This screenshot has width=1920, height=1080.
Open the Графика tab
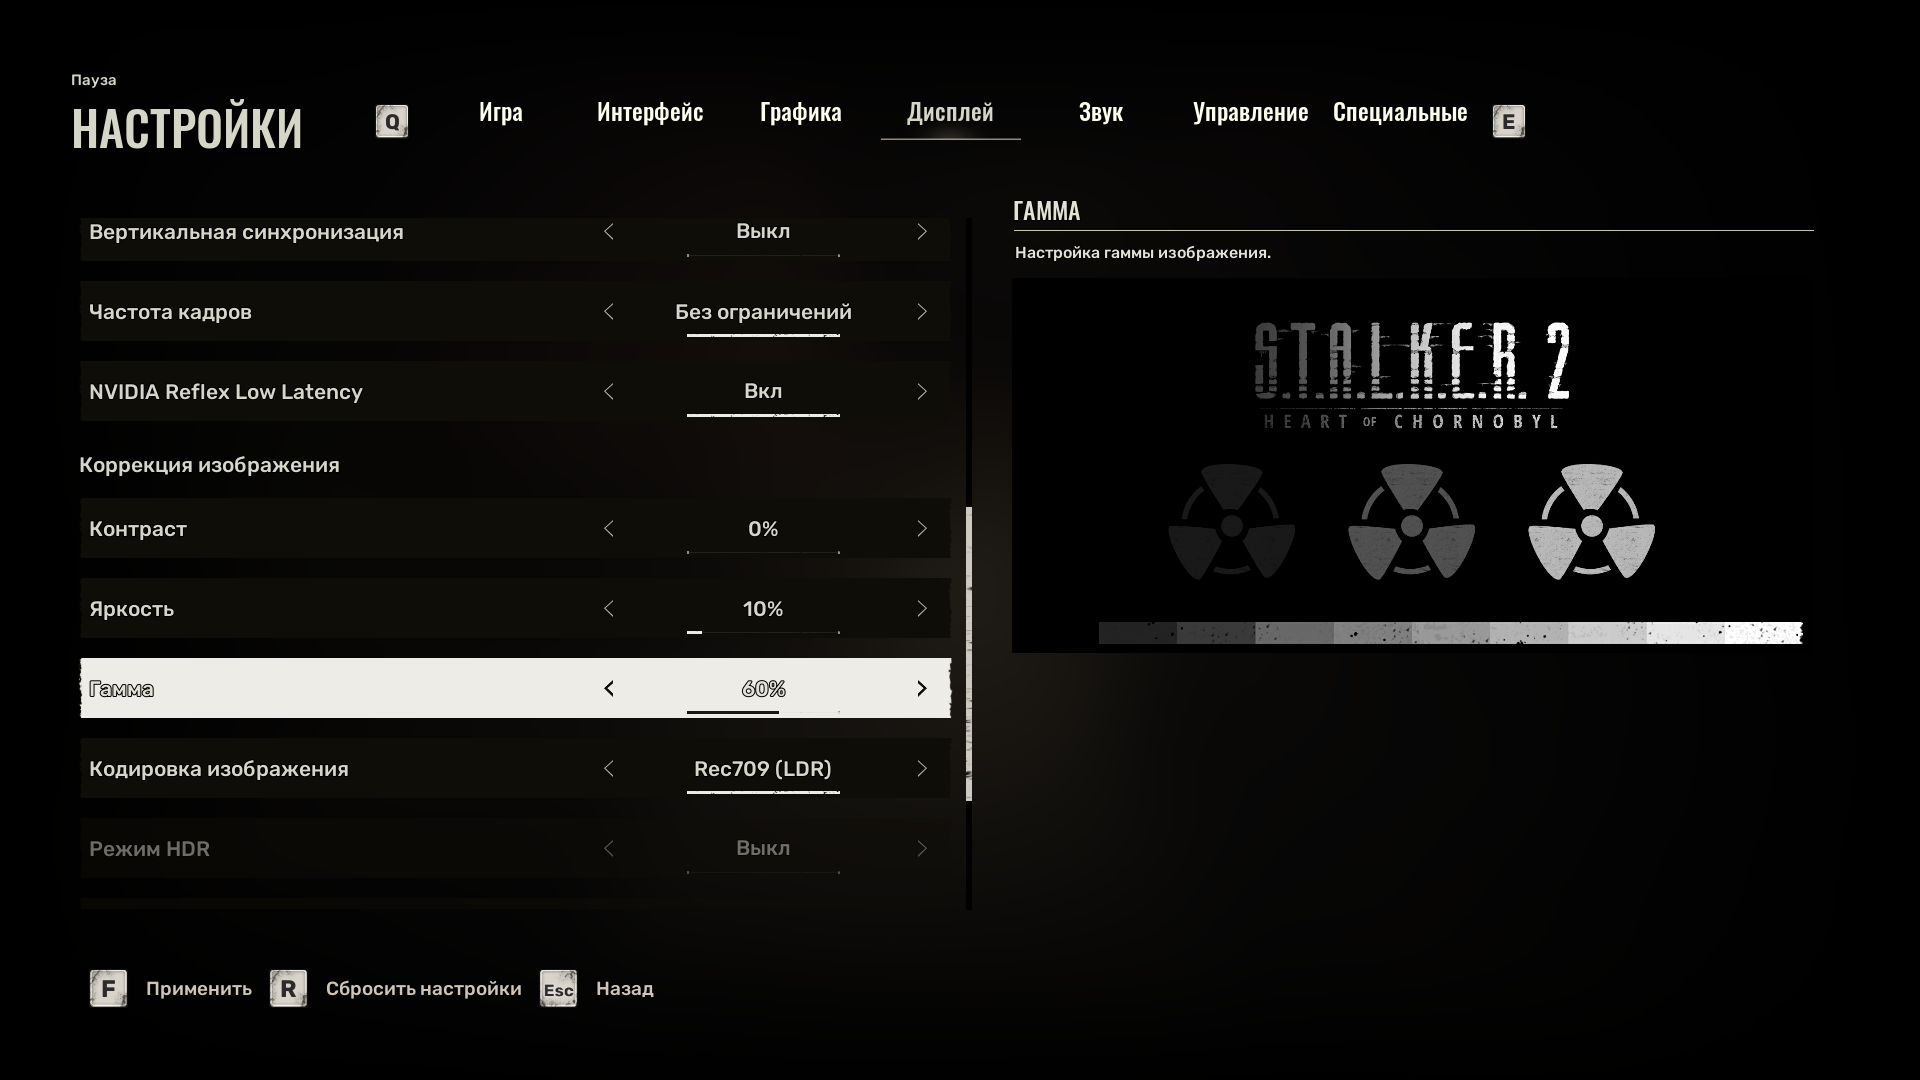(x=800, y=112)
